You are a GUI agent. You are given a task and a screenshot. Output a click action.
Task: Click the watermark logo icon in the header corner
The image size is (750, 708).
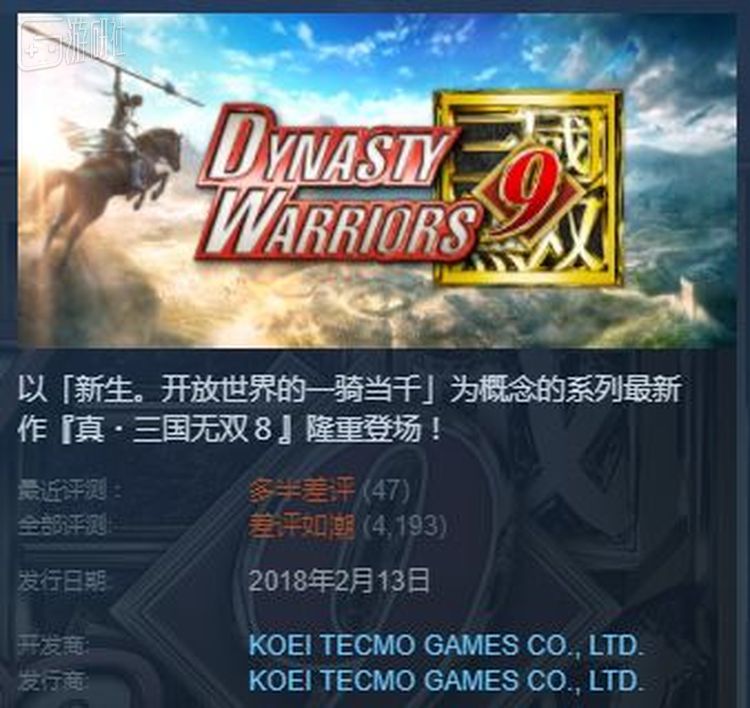(x=41, y=46)
